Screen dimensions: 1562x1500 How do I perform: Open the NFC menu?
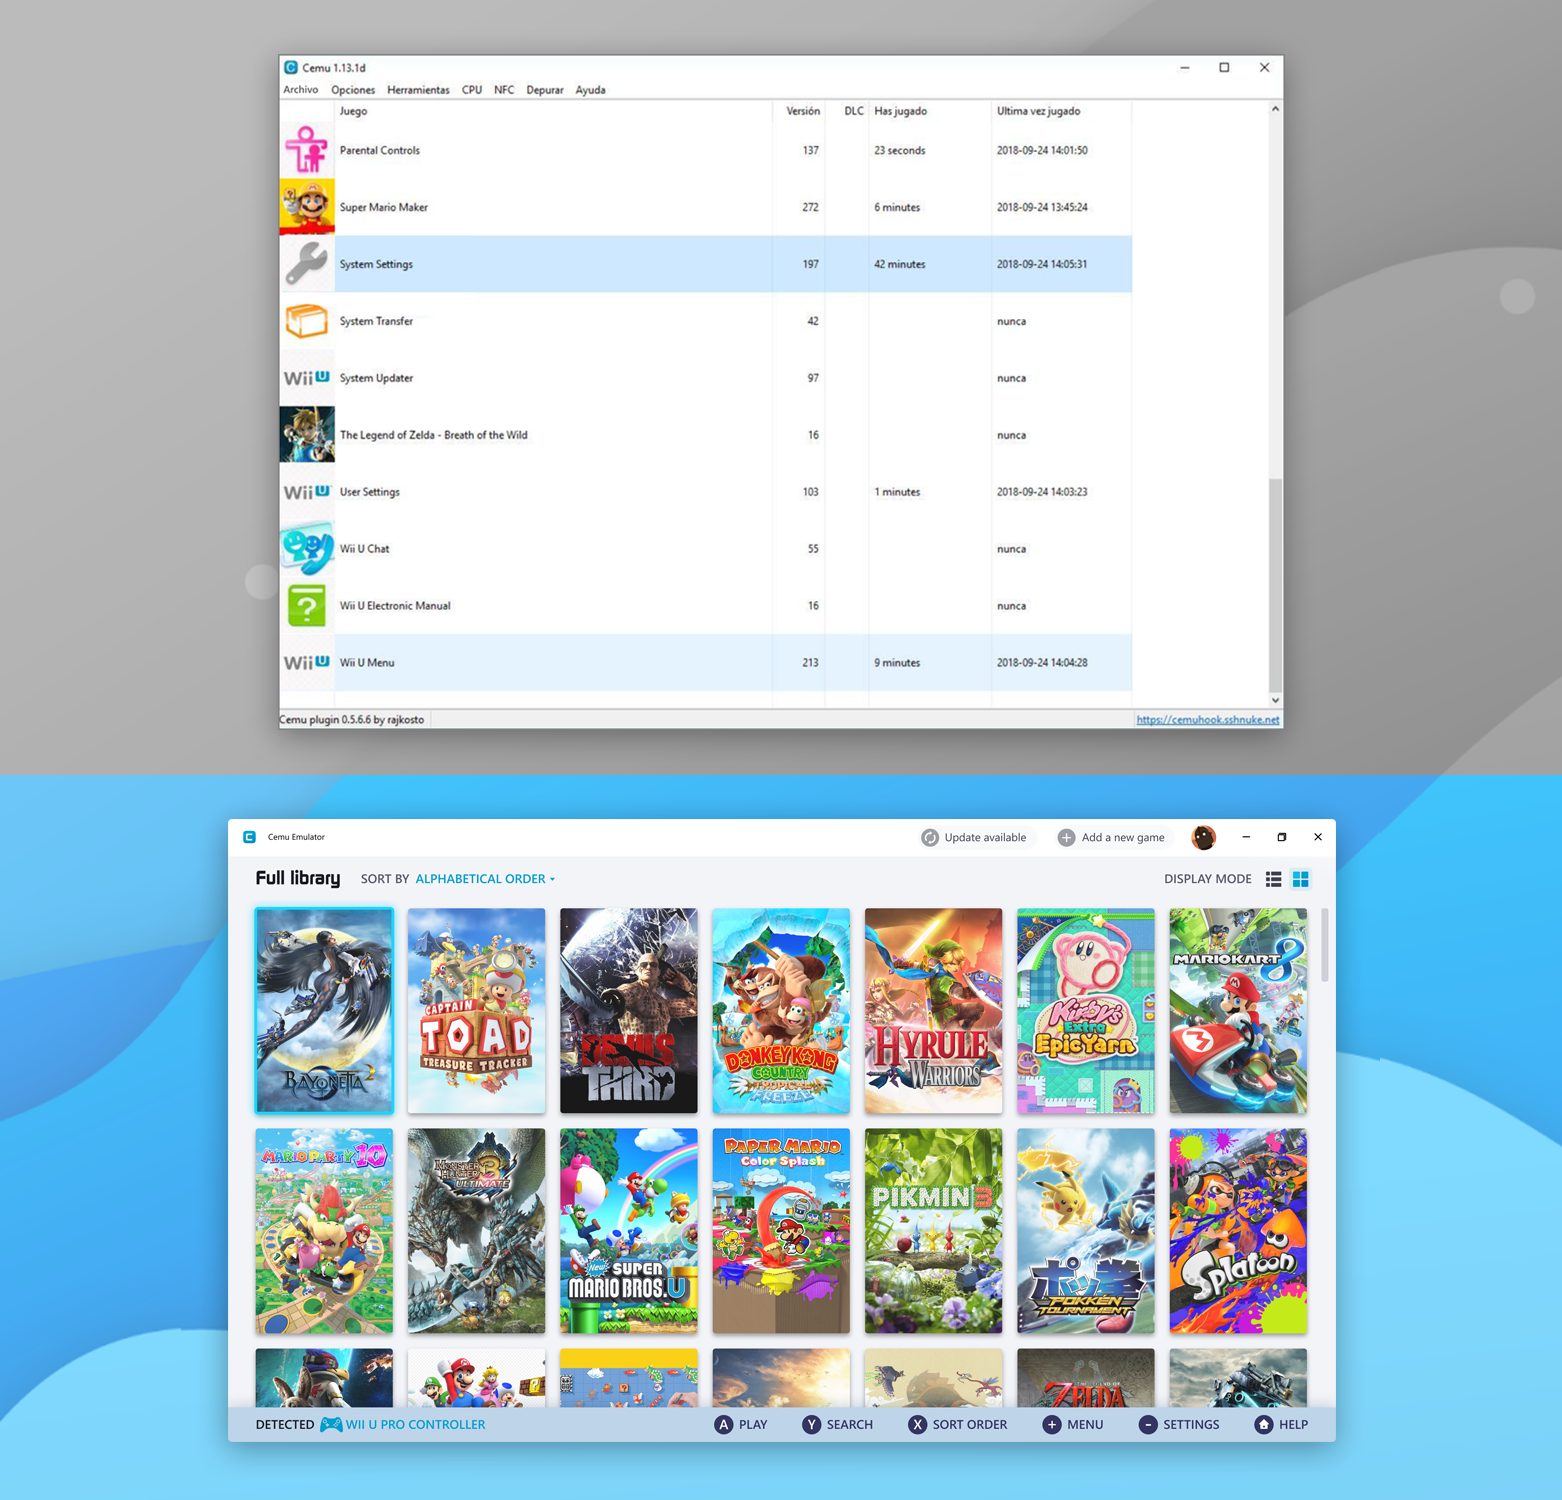tap(504, 90)
